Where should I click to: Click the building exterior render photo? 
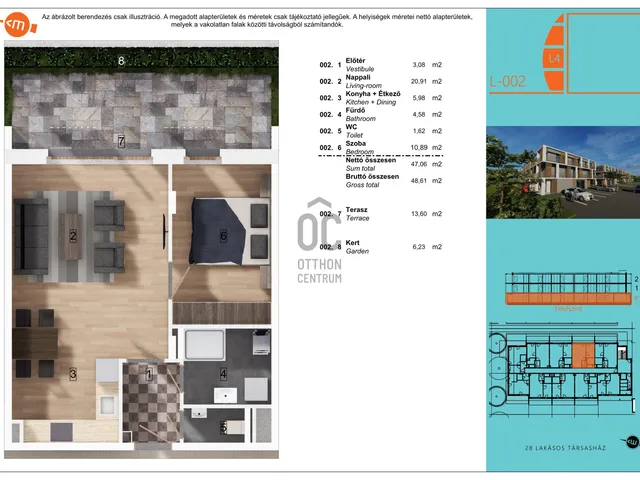(563, 173)
